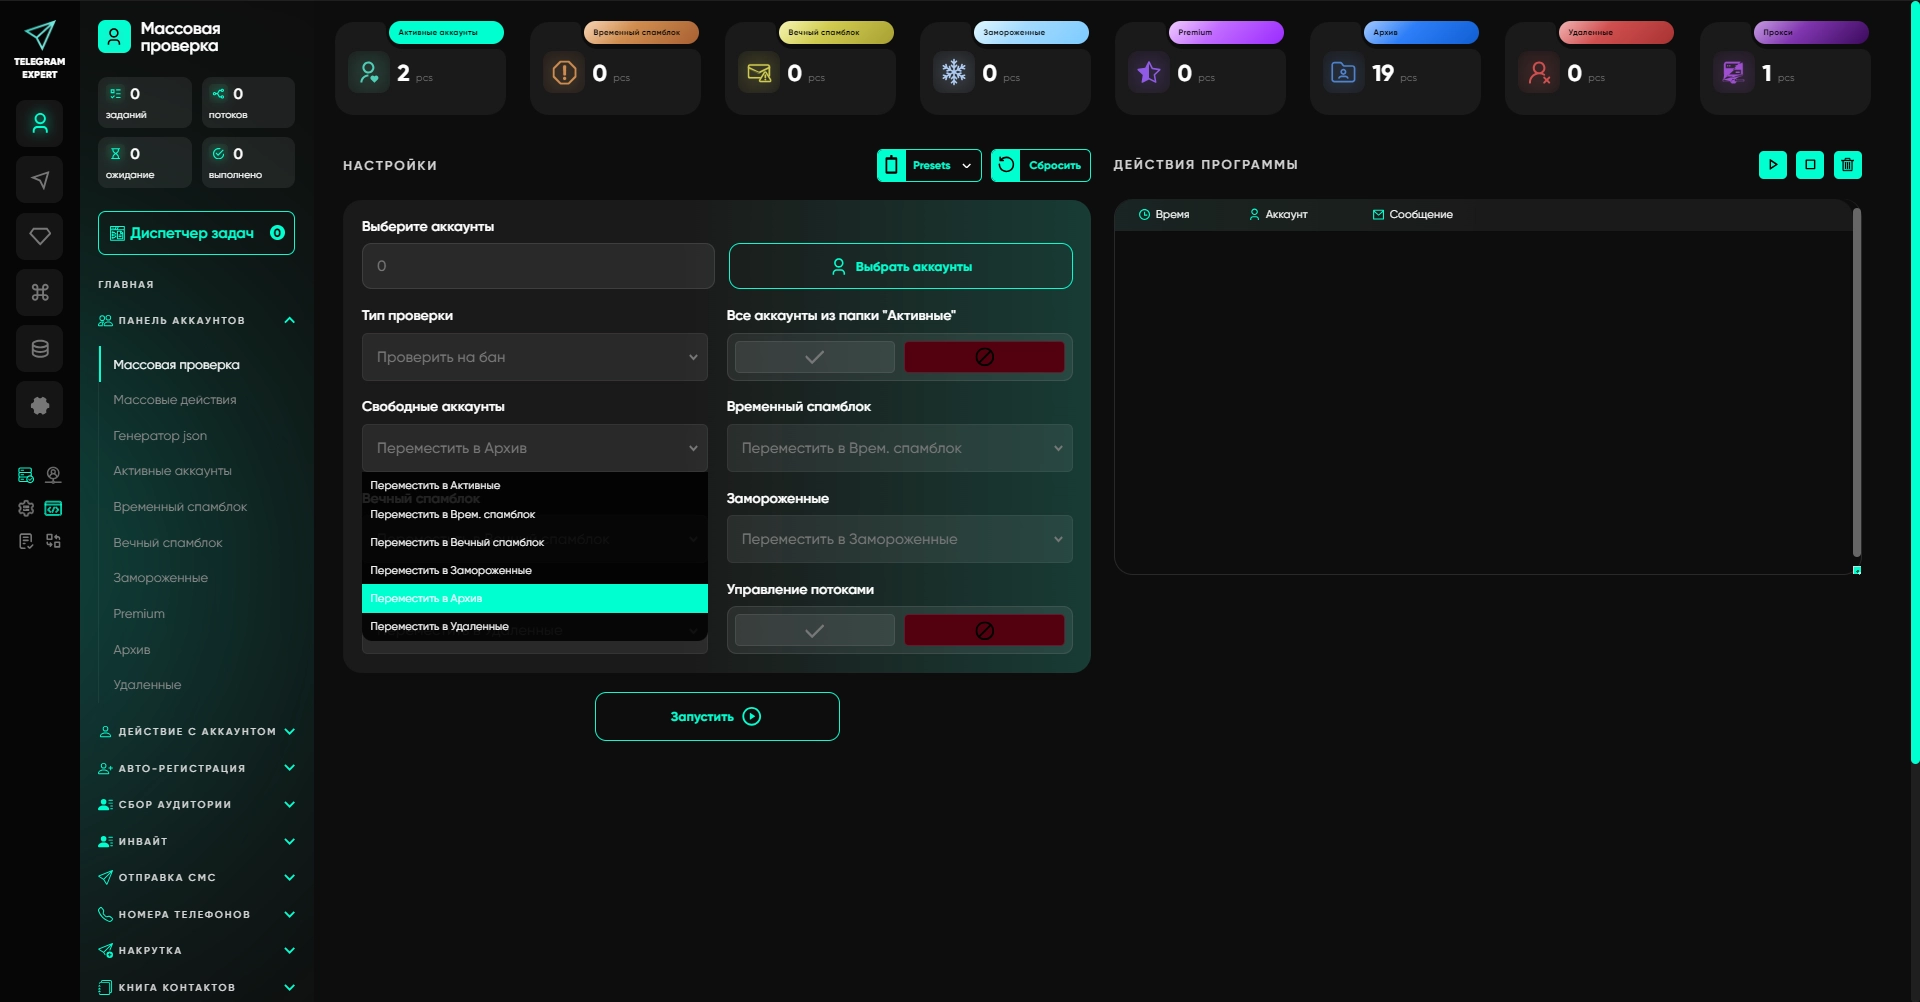Open the proxy stat card
The width and height of the screenshot is (1920, 1002).
[1785, 68]
